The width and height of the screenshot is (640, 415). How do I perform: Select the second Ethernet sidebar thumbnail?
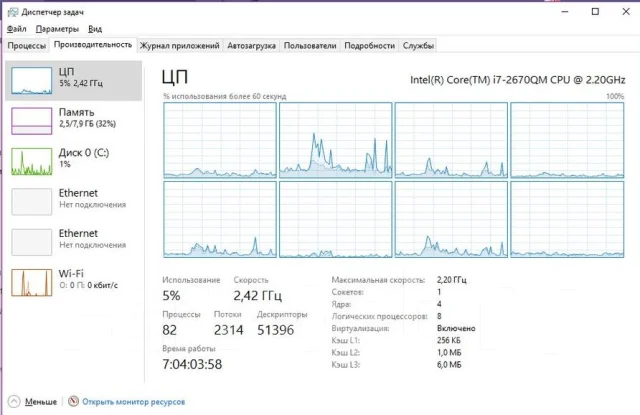click(x=32, y=242)
